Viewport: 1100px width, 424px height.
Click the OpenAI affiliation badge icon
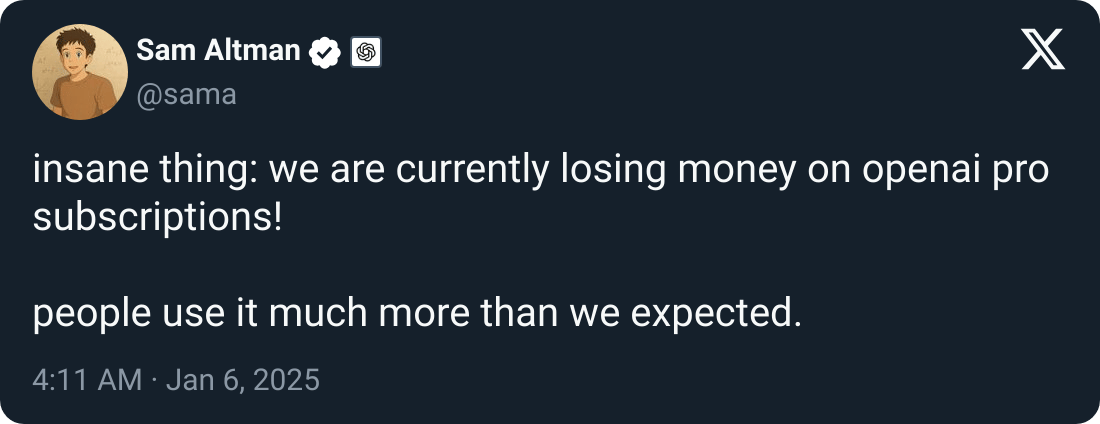(366, 53)
